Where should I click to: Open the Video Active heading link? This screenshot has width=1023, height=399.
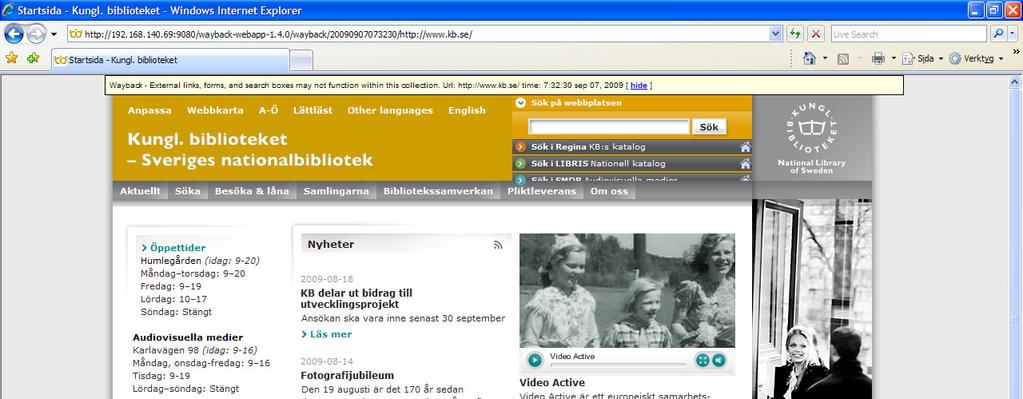pos(552,383)
